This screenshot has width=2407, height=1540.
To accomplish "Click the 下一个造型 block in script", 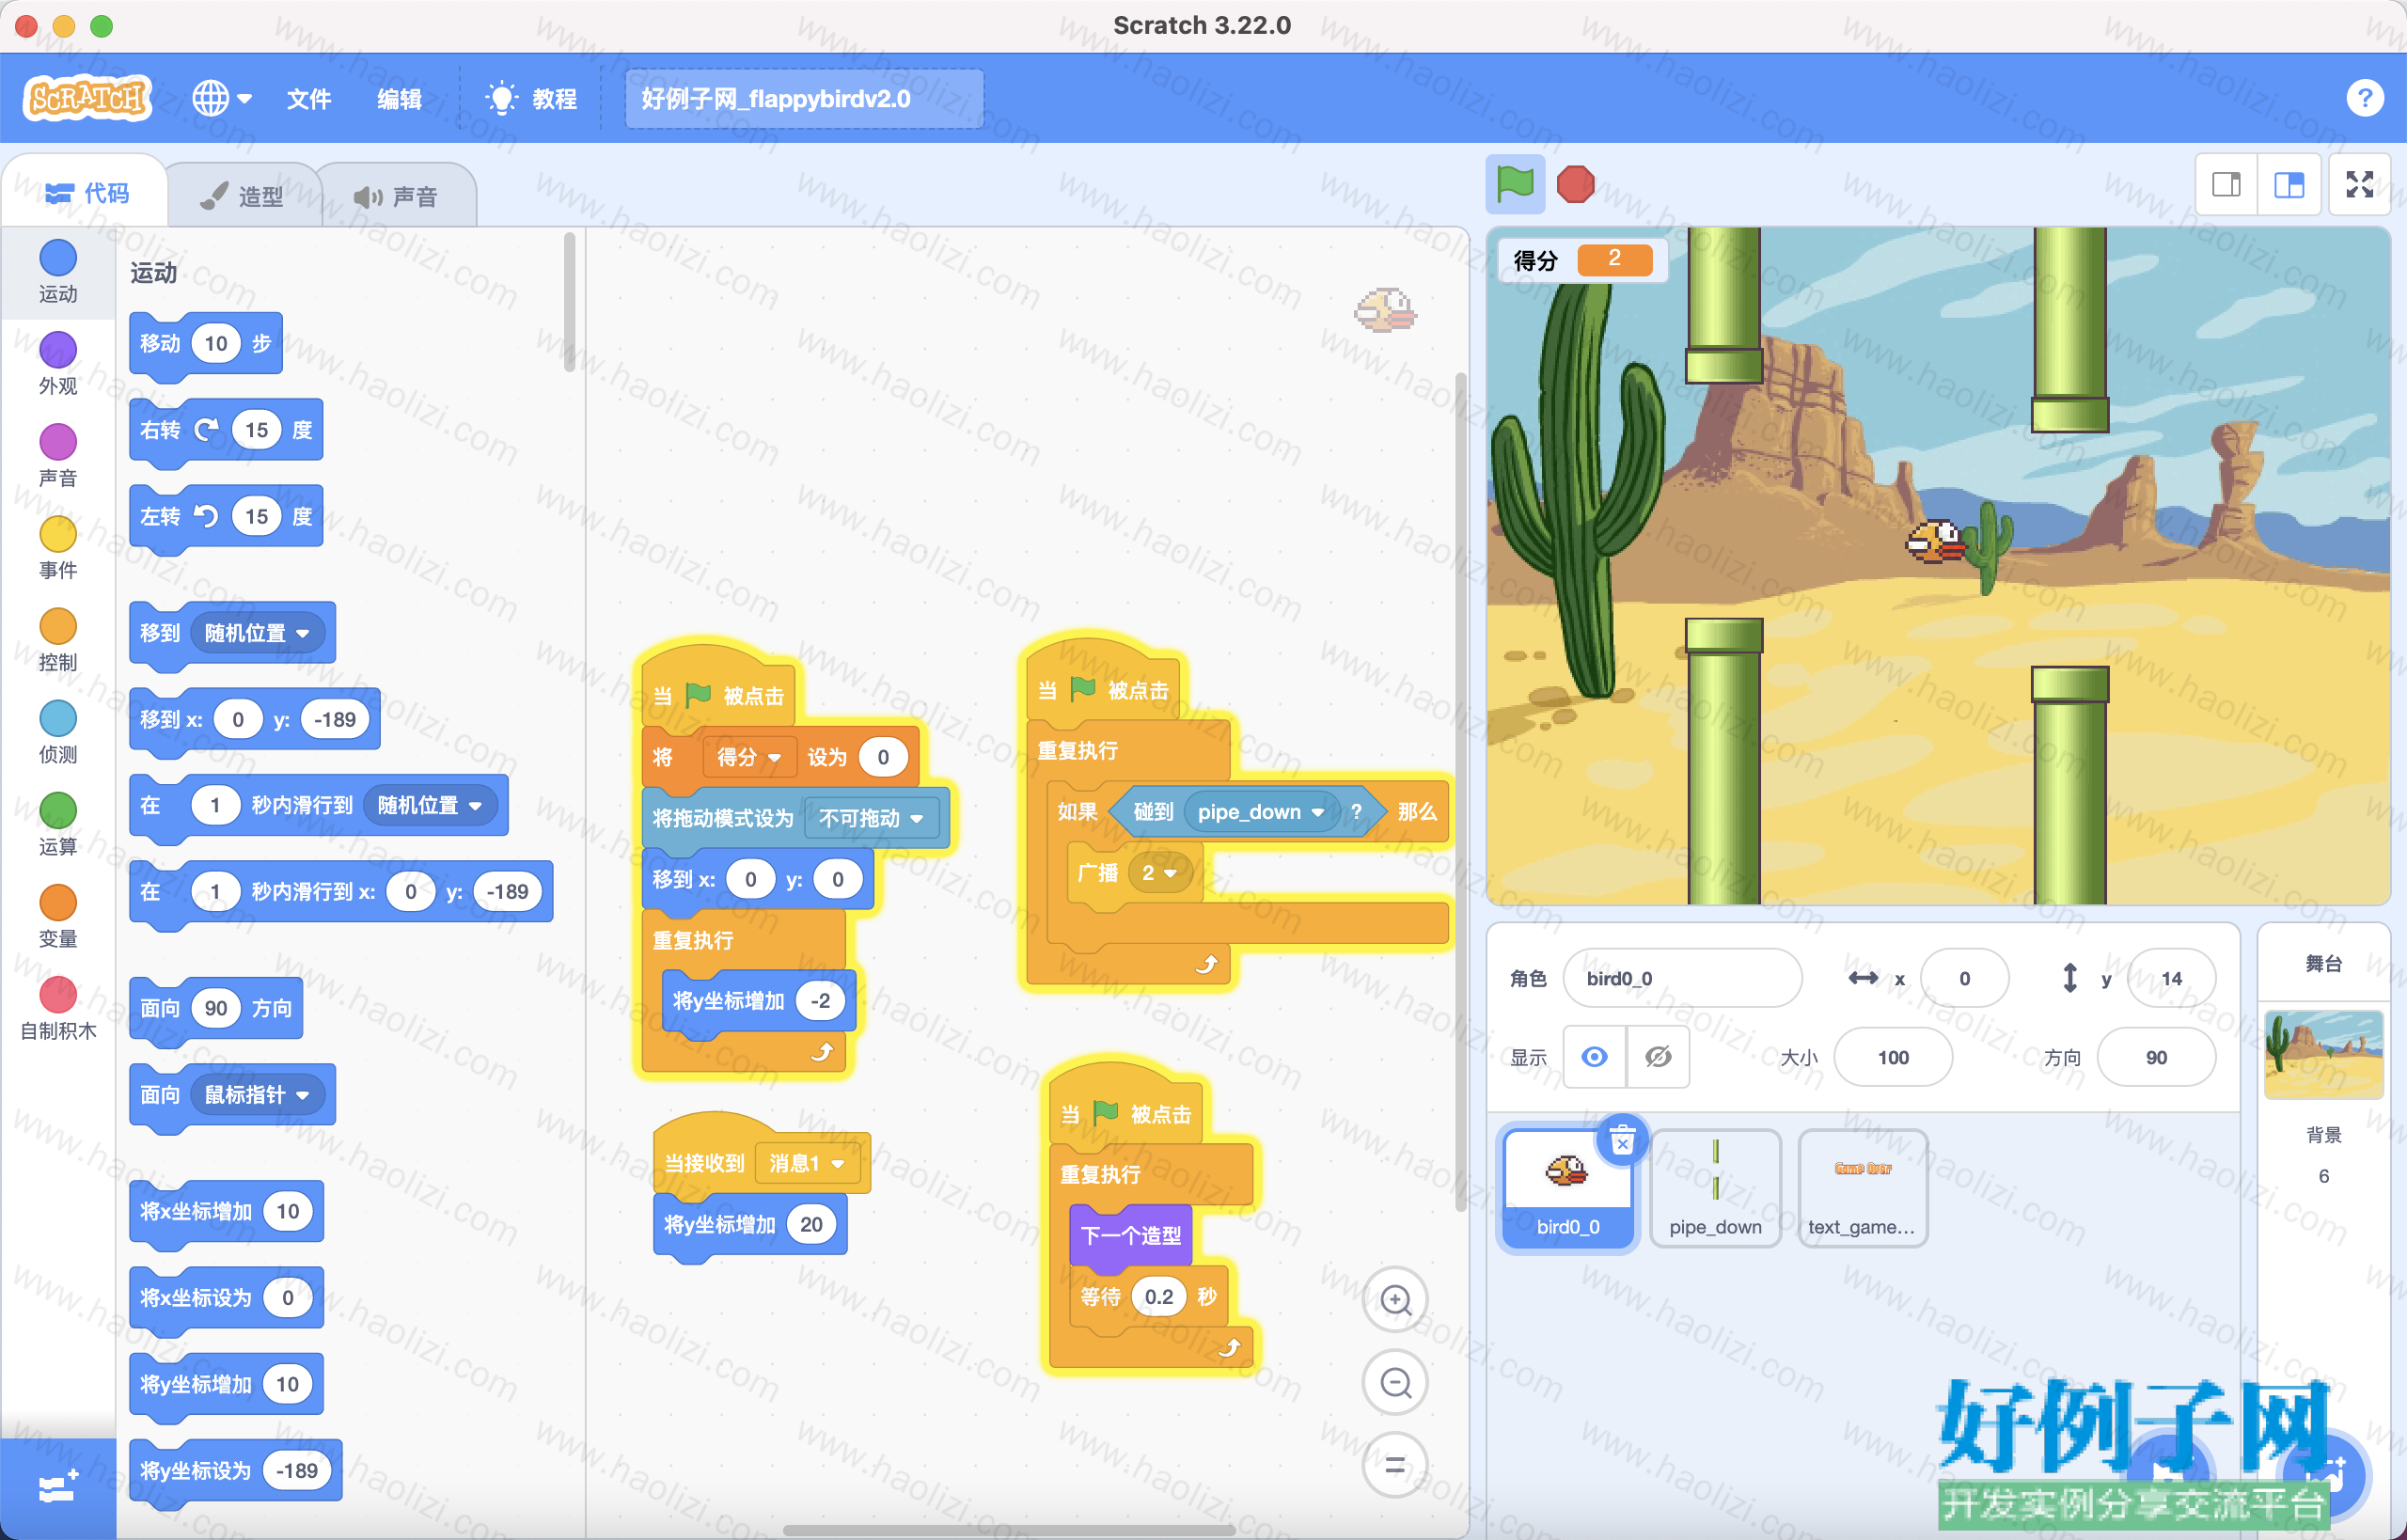I will click(x=1131, y=1236).
